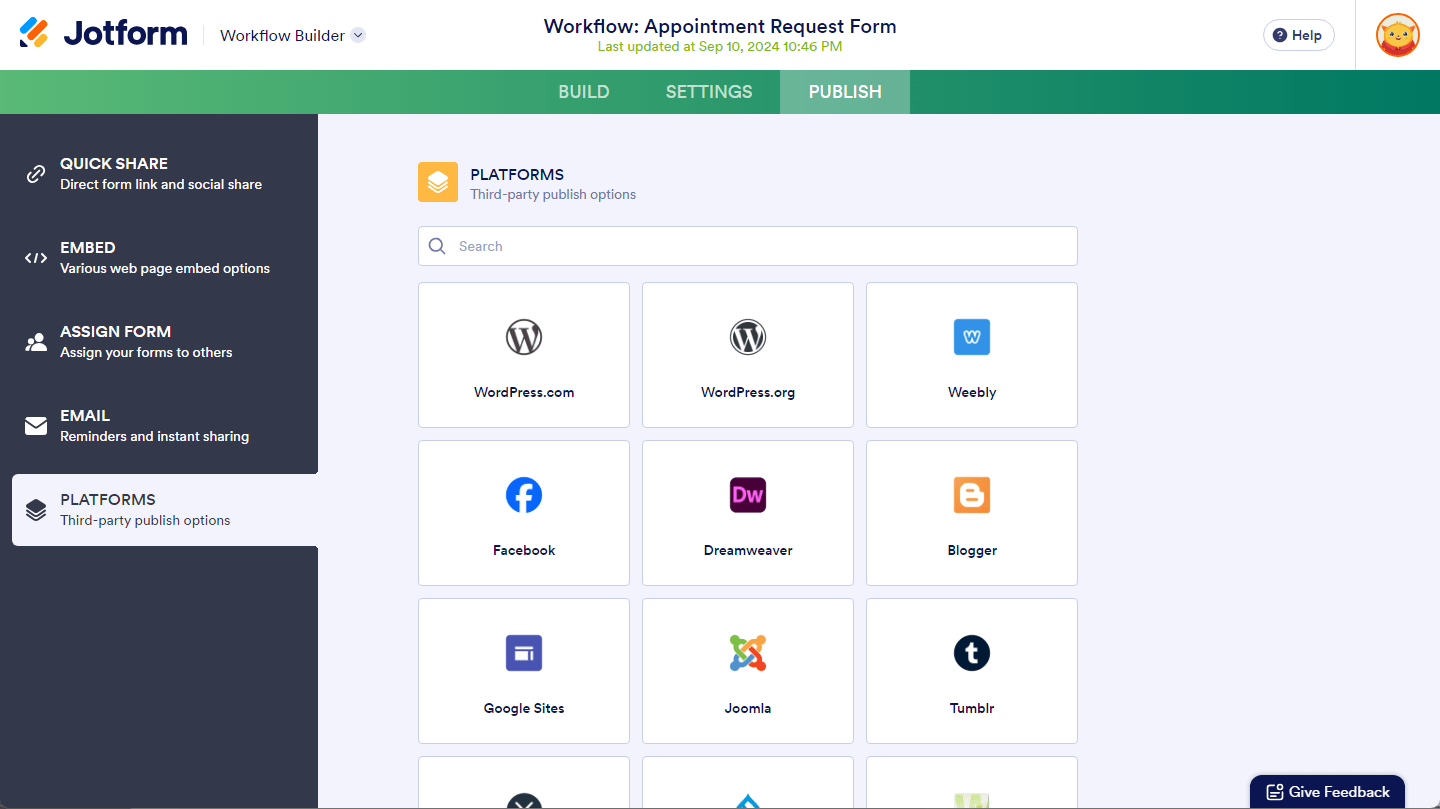Select the PUBLISH tab
This screenshot has width=1440, height=809.
(x=845, y=92)
